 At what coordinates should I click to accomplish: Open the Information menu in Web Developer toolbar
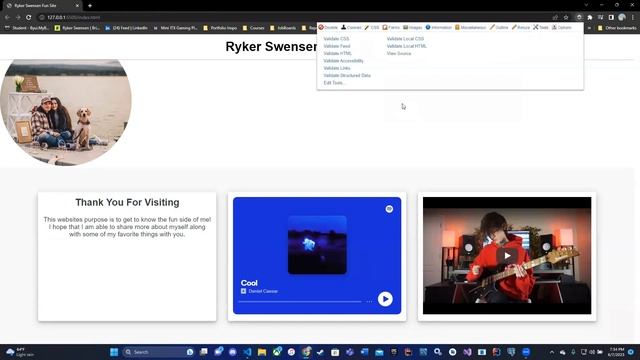click(438, 27)
